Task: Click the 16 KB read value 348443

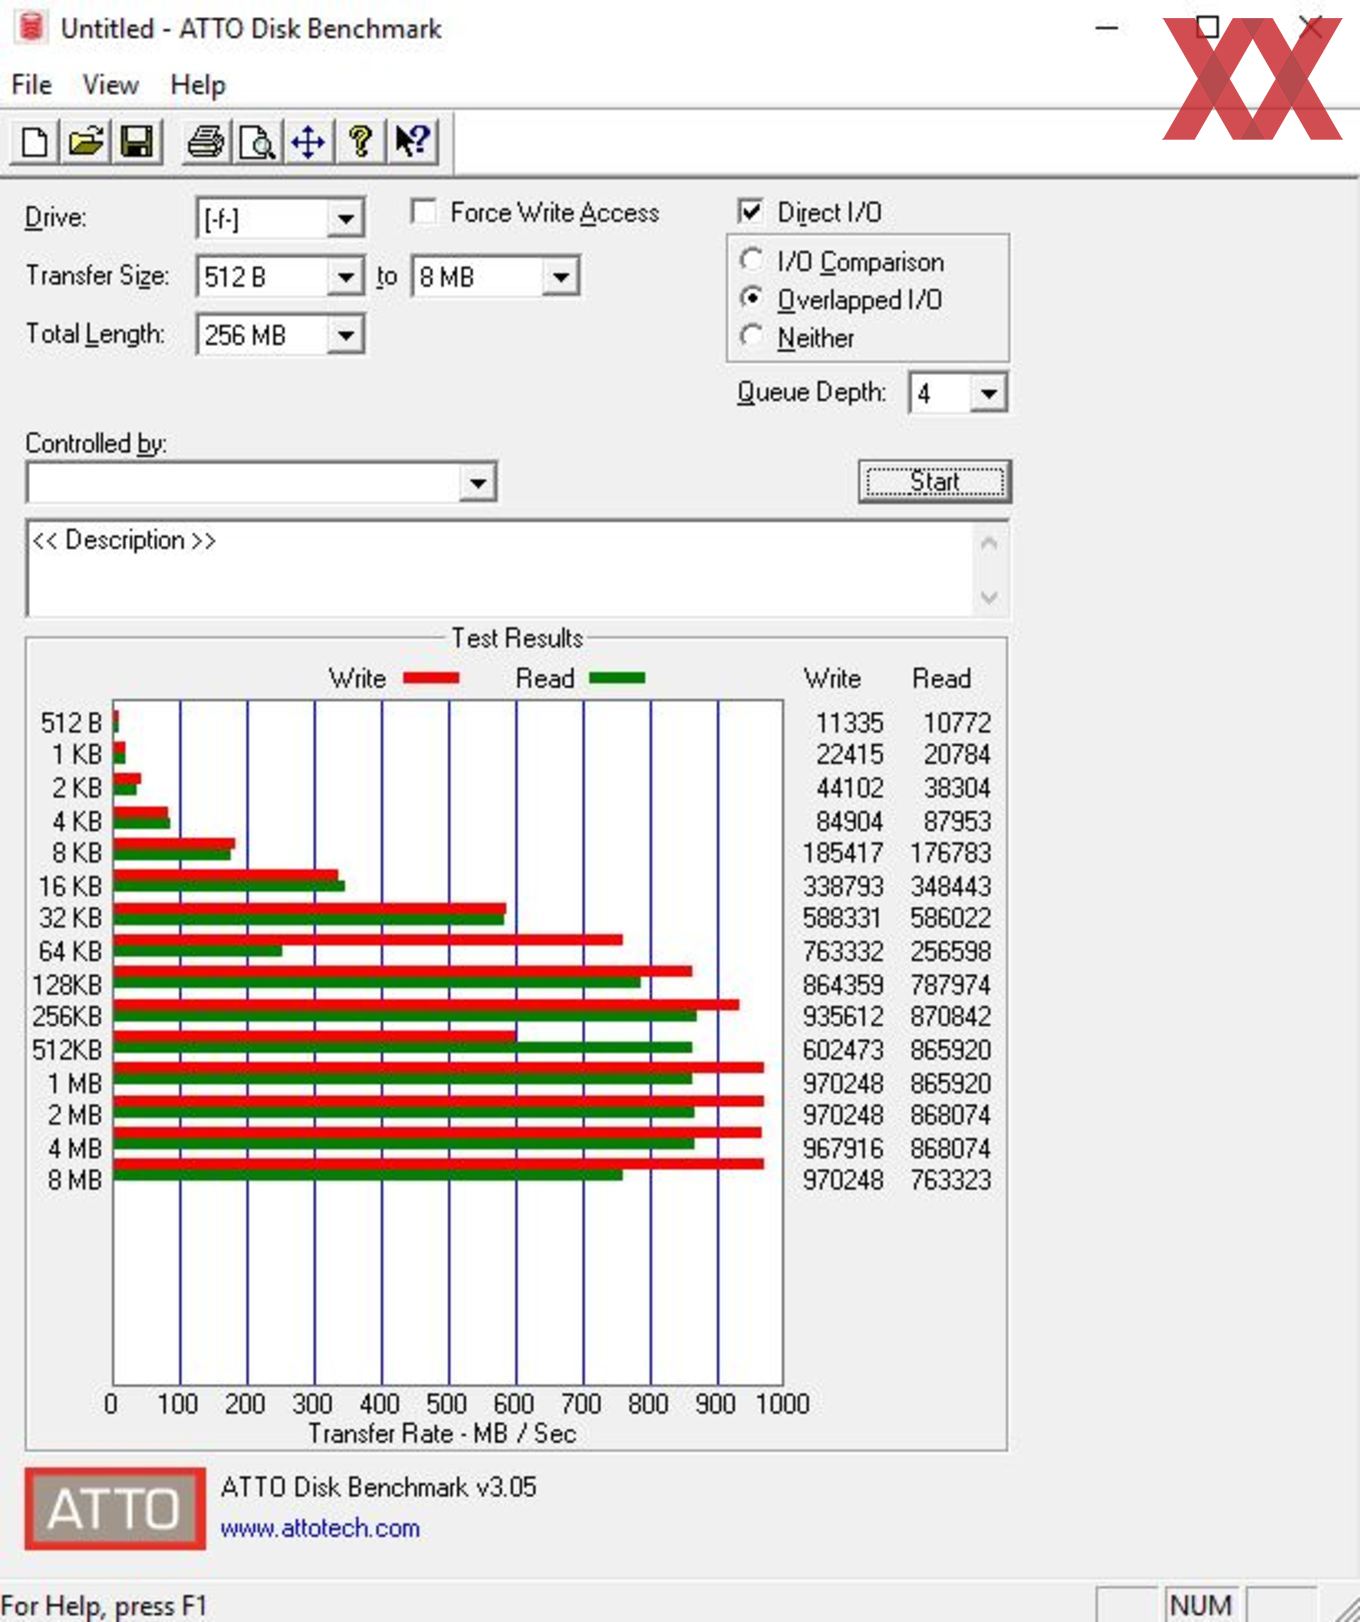Action: point(950,886)
